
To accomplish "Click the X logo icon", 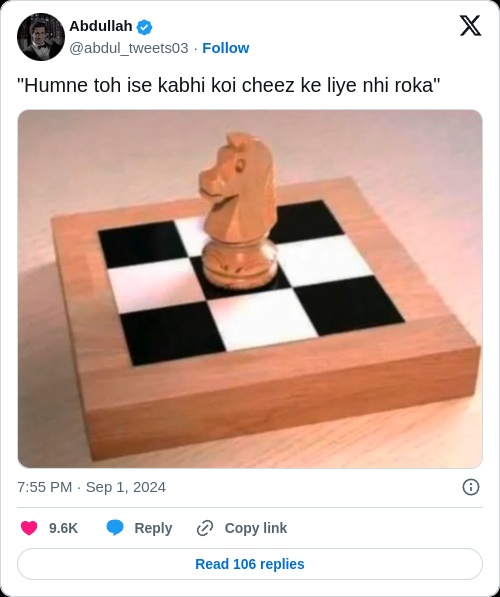I will click(x=470, y=26).
